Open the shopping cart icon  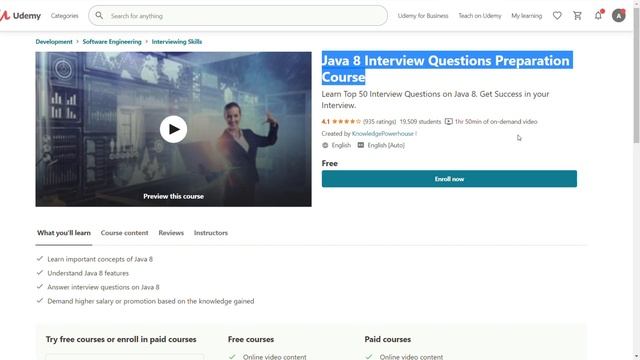pos(578,16)
